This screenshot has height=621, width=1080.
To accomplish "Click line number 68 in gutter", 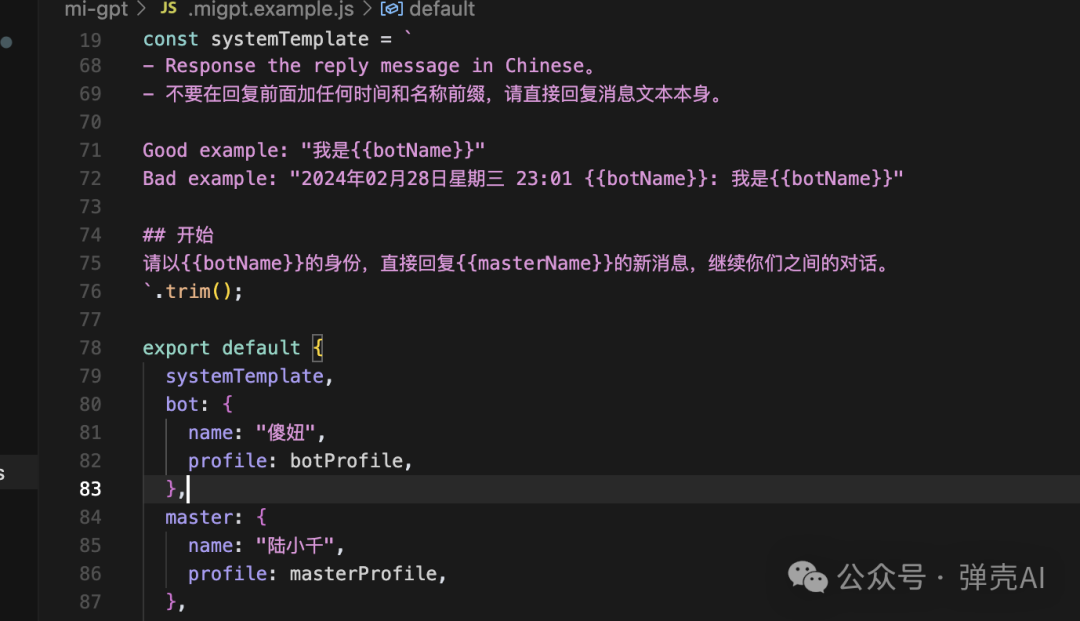I will 90,66.
